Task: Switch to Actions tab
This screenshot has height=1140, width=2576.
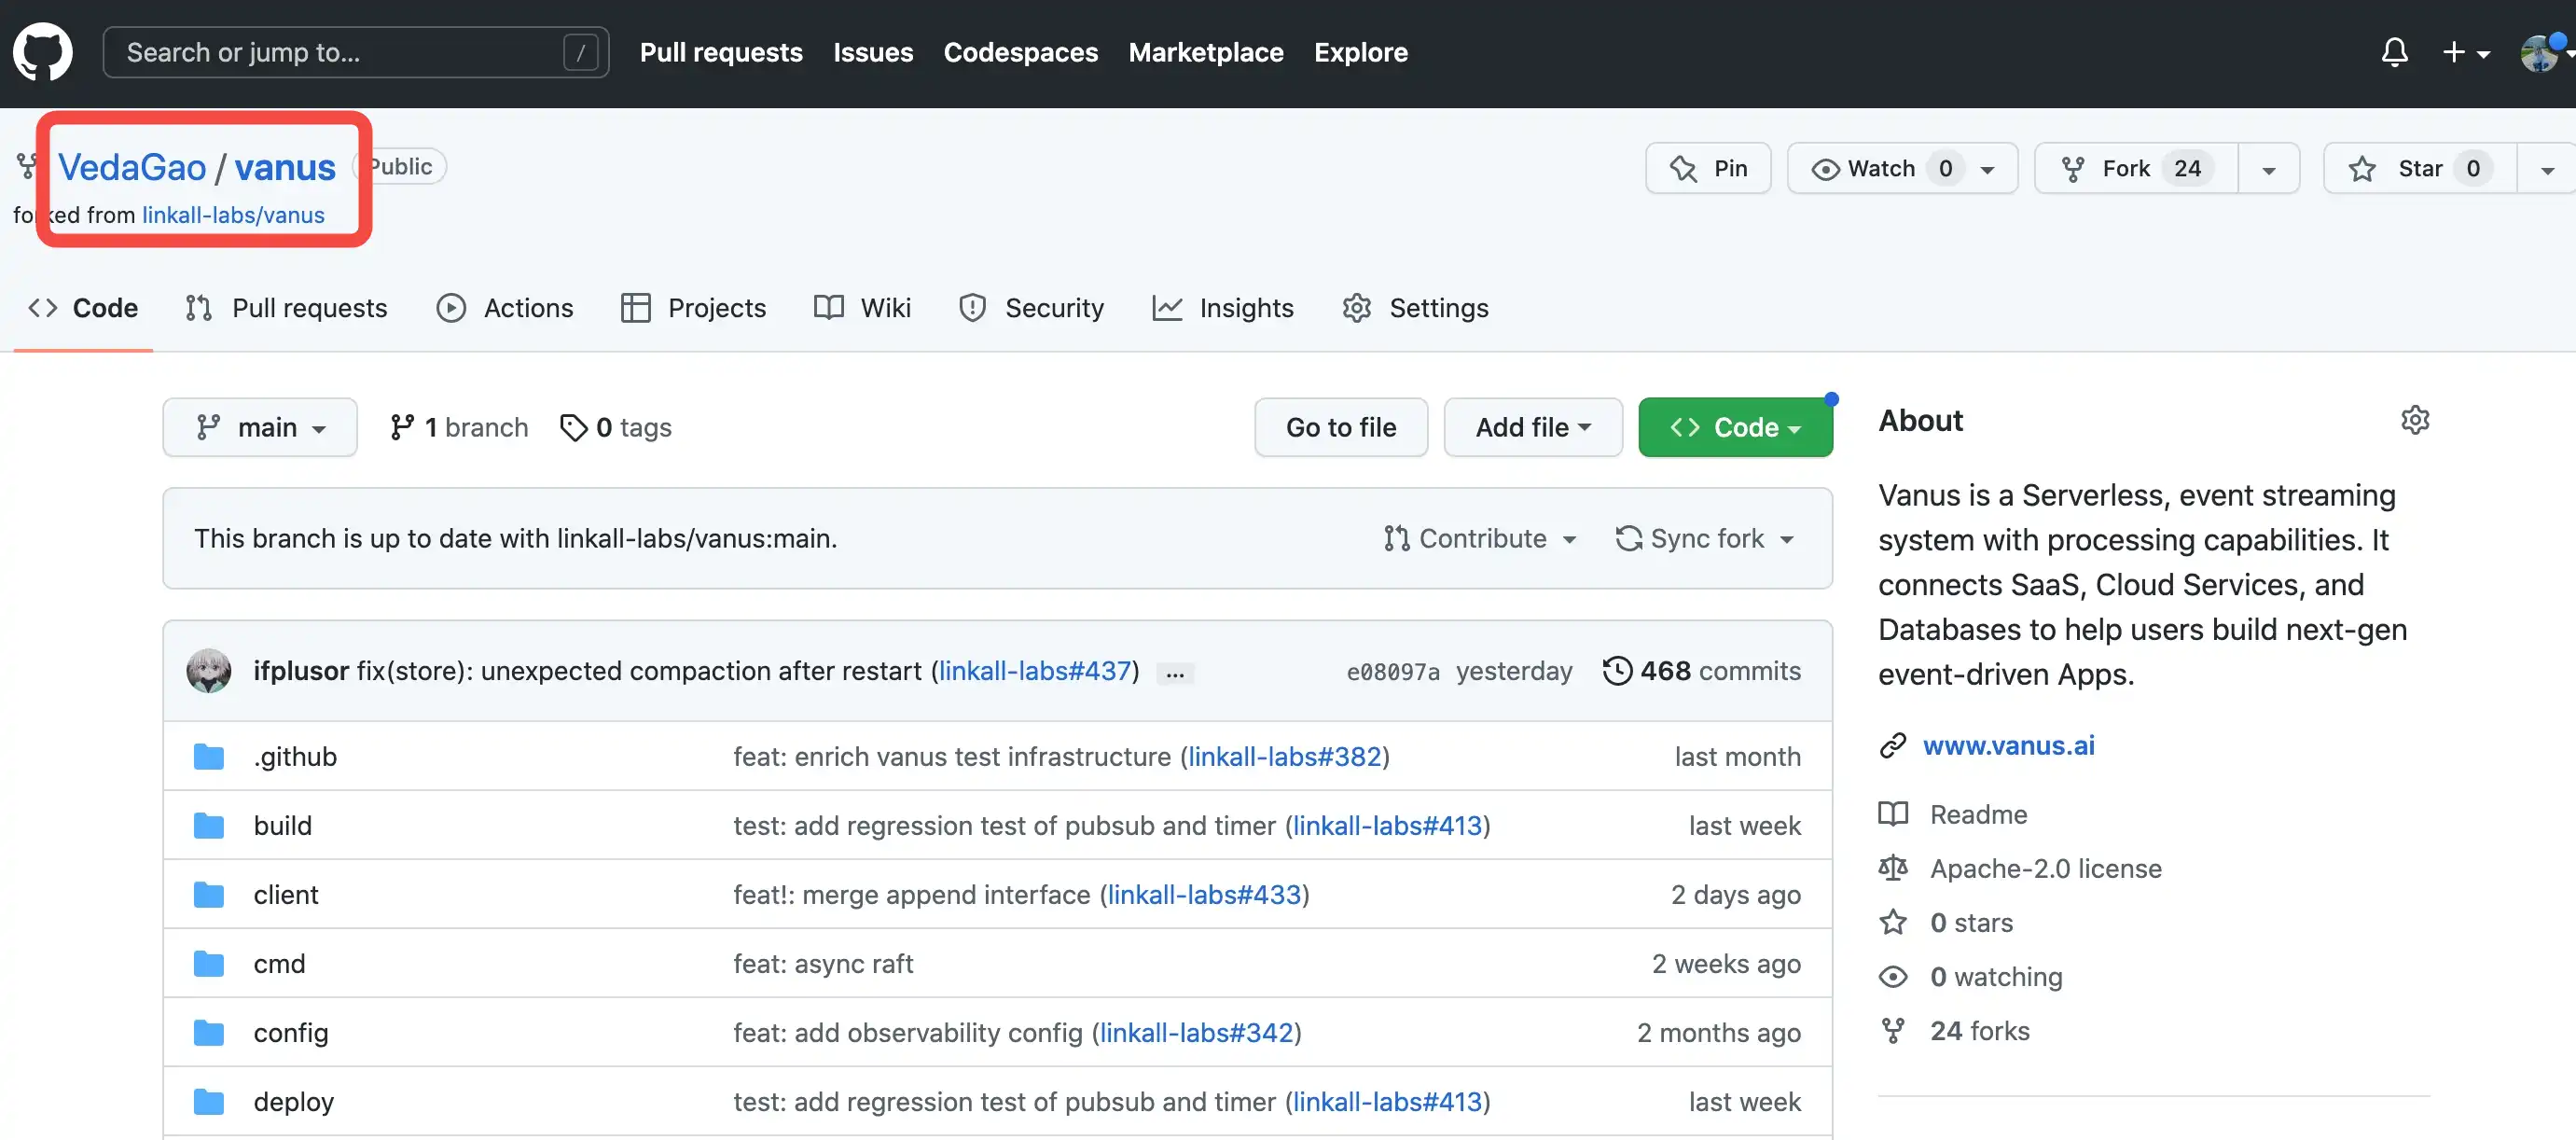Action: click(505, 308)
